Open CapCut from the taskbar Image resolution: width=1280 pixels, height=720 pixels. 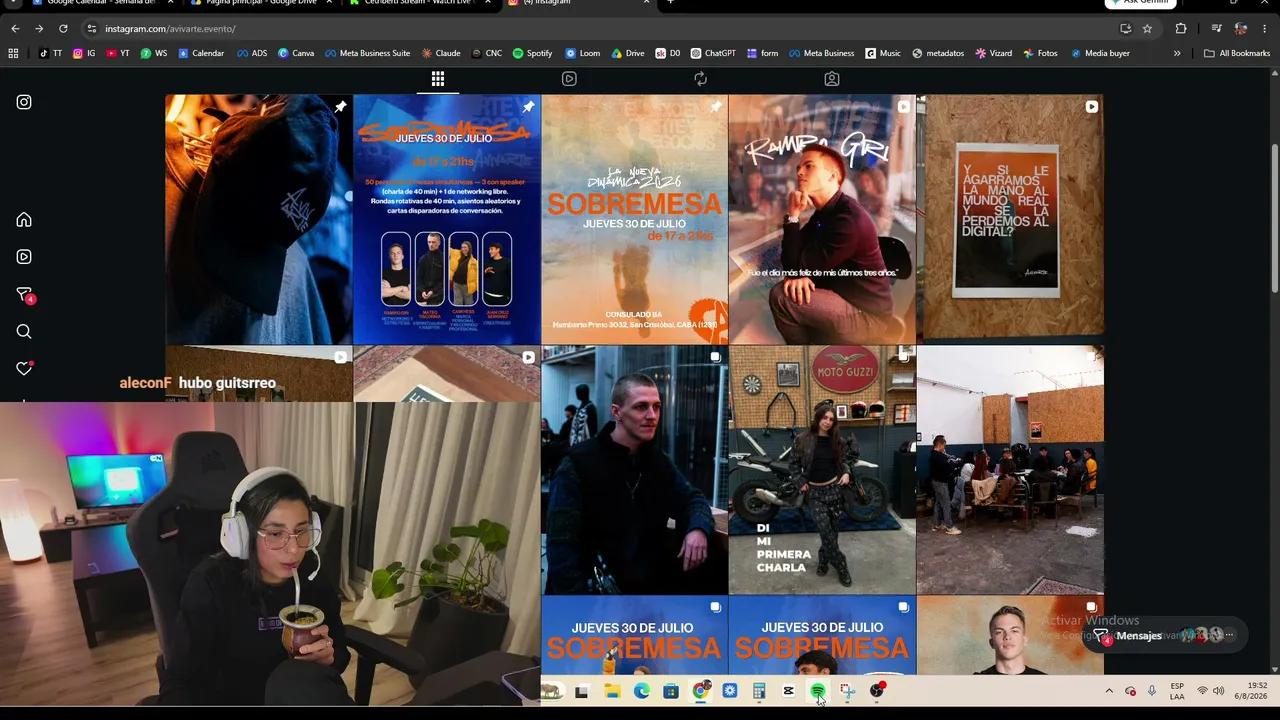tap(789, 691)
